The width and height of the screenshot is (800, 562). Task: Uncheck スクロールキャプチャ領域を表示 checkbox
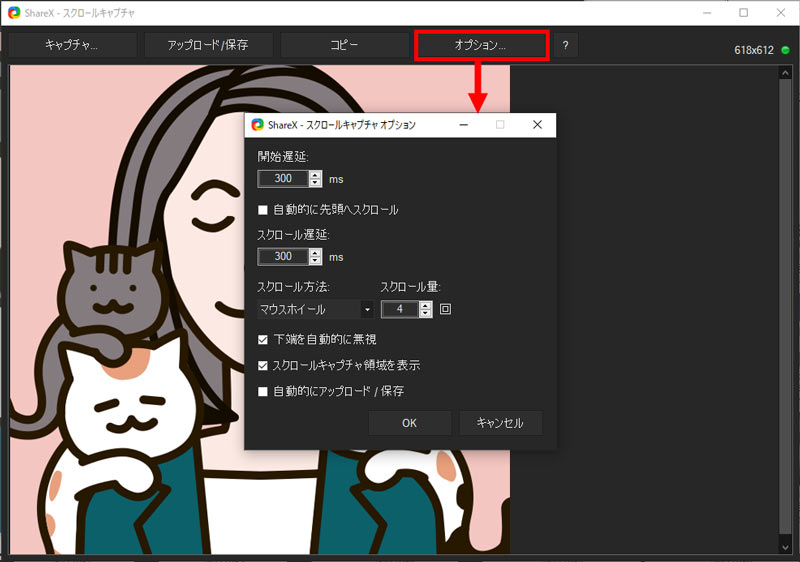coord(263,366)
